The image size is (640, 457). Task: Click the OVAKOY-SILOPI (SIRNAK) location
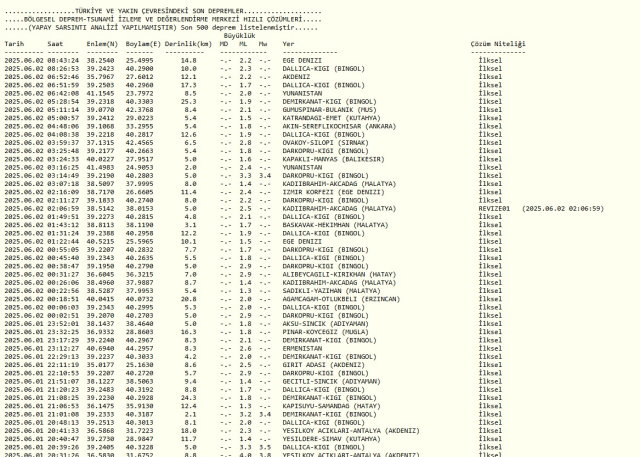pyautogui.click(x=325, y=143)
